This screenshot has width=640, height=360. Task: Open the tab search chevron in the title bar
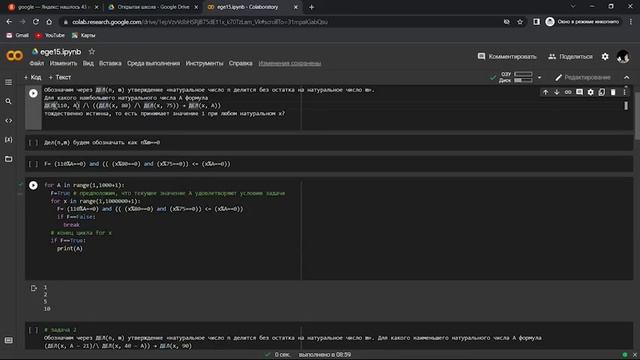point(573,7)
